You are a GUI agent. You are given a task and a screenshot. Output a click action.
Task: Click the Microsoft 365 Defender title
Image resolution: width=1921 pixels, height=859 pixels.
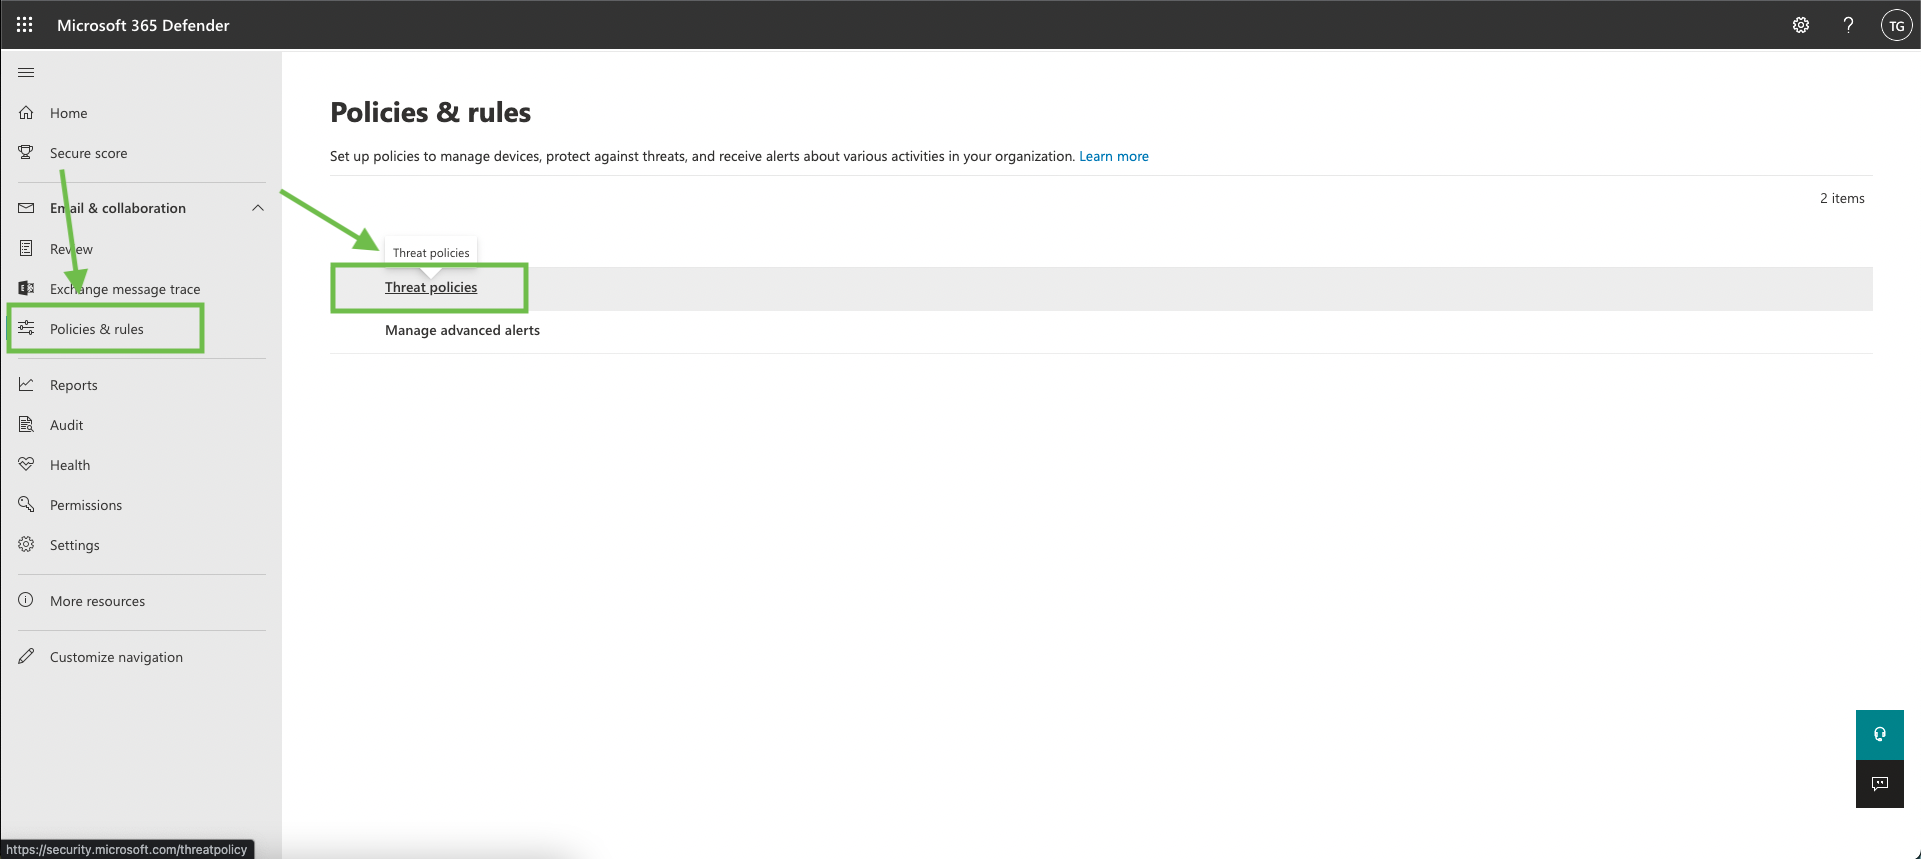point(143,25)
